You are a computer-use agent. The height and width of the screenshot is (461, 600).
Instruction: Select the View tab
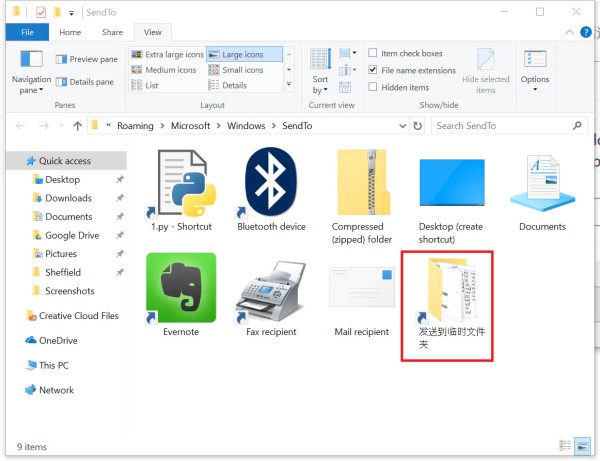click(152, 32)
